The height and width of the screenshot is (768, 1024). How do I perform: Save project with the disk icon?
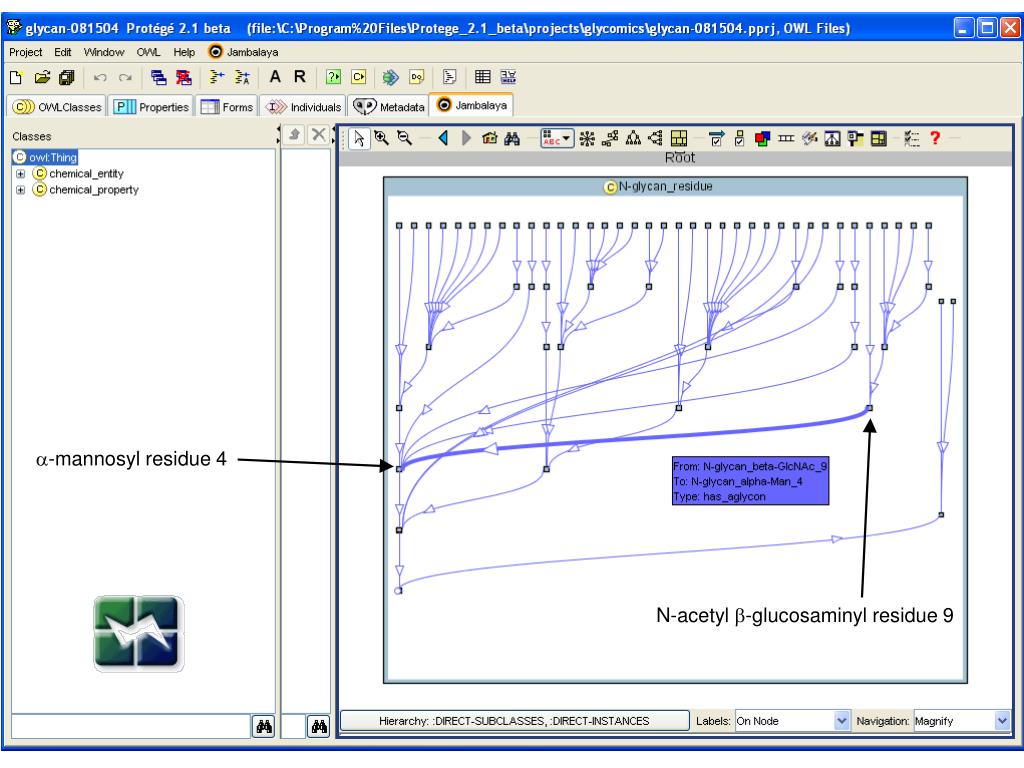[67, 77]
